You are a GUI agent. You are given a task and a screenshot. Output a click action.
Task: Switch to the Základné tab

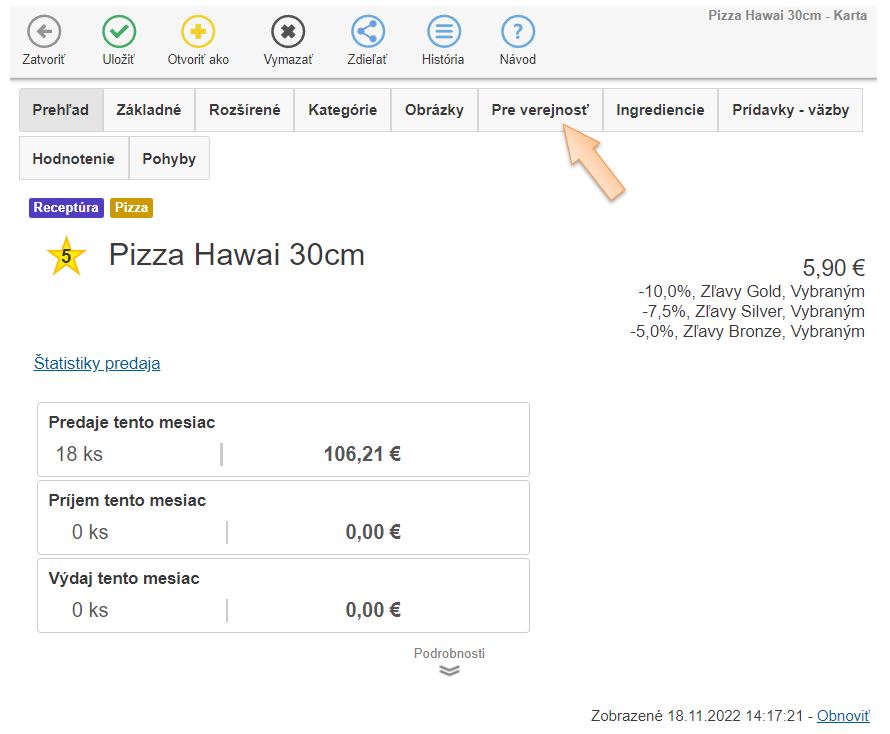pyautogui.click(x=148, y=110)
